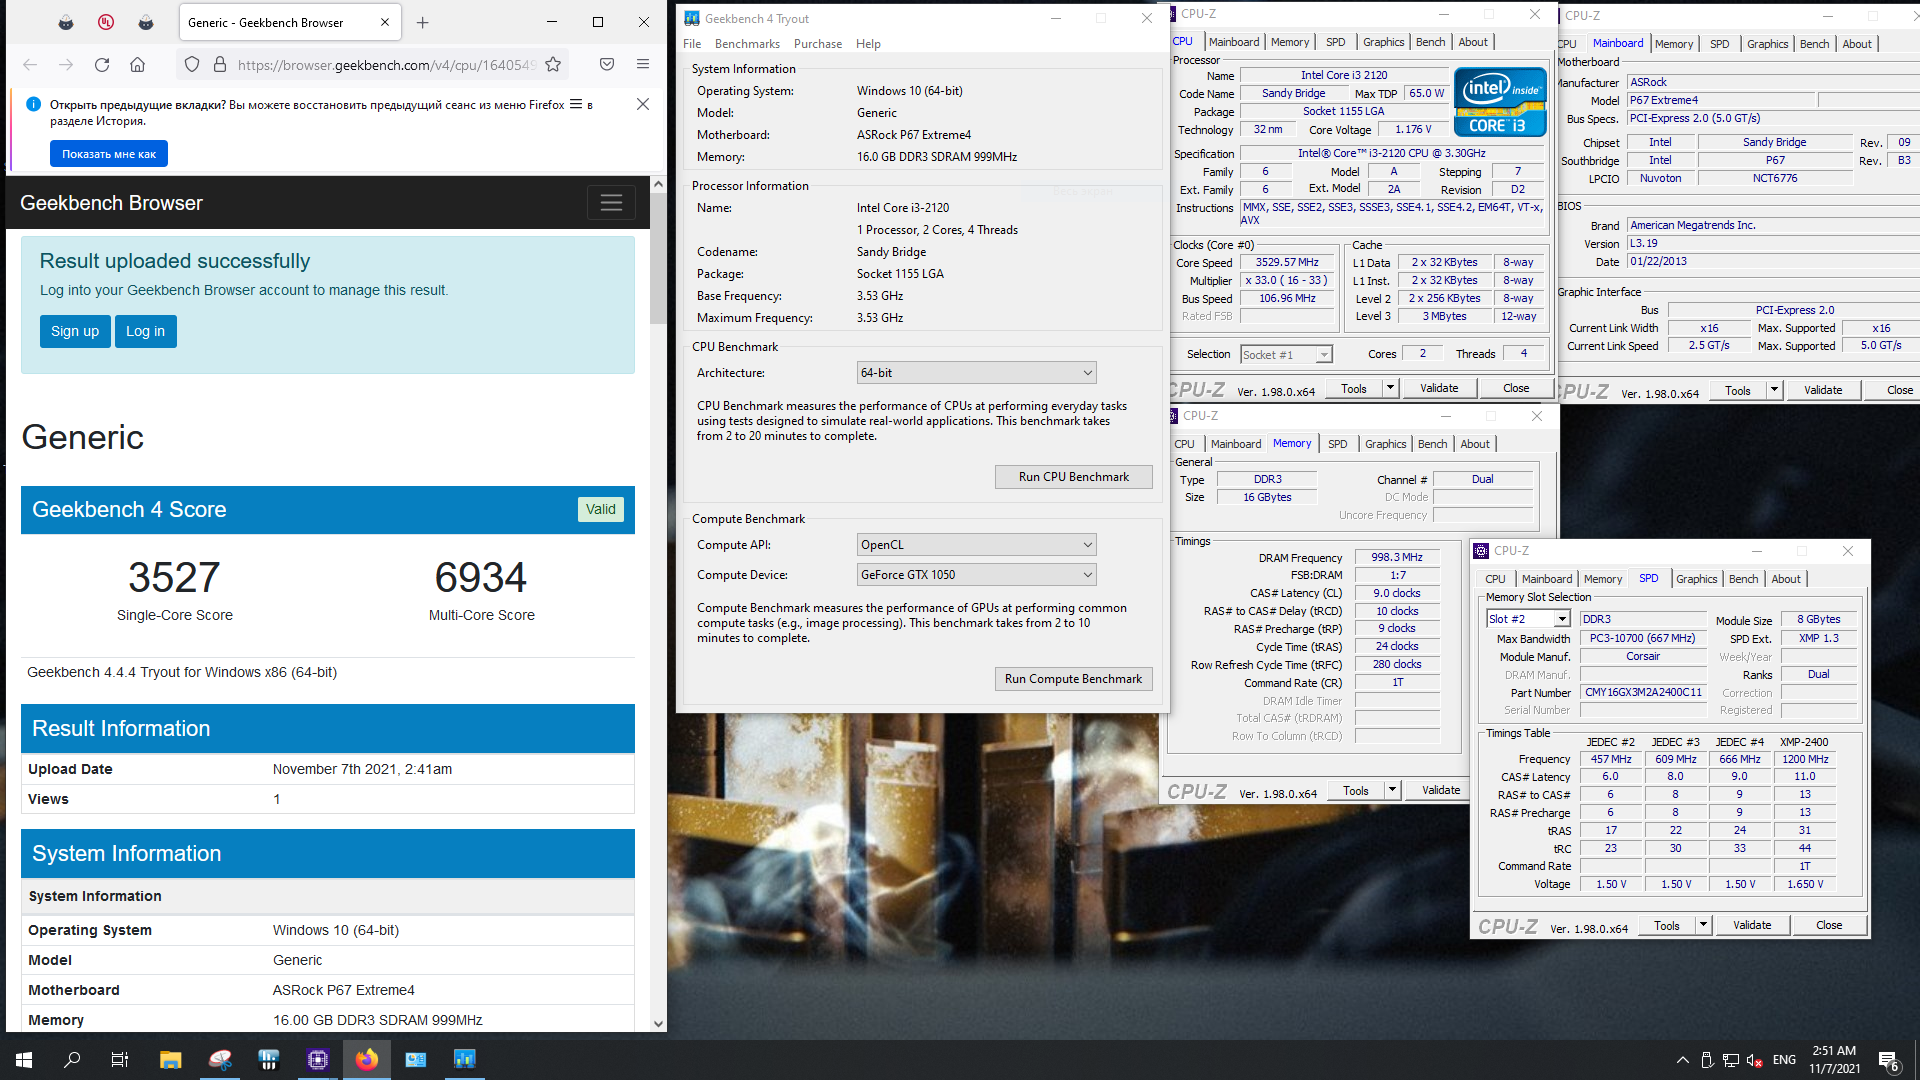Switch to Geekbench 4 on the taskbar
The width and height of the screenshot is (1920, 1080).
coord(465,1059)
